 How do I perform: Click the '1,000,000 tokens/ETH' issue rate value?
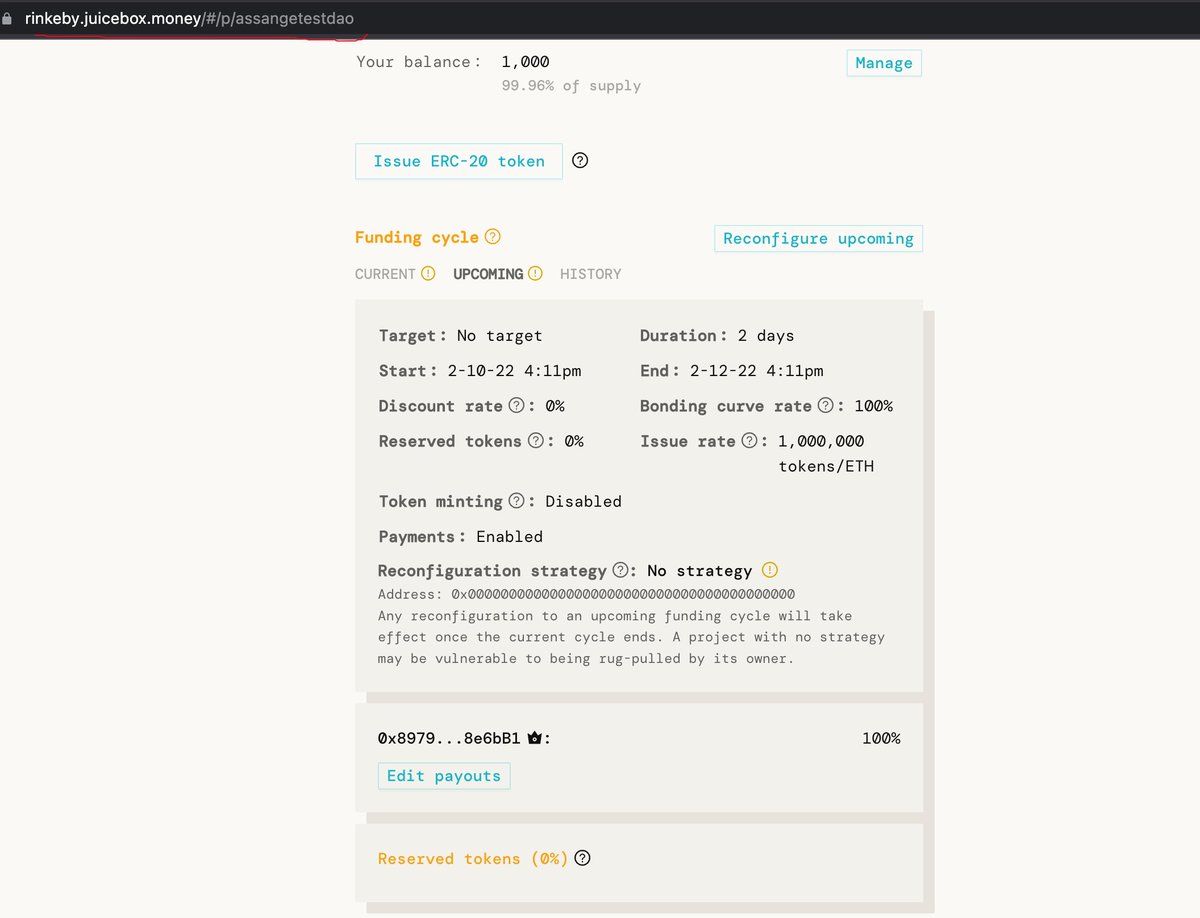[x=825, y=454]
